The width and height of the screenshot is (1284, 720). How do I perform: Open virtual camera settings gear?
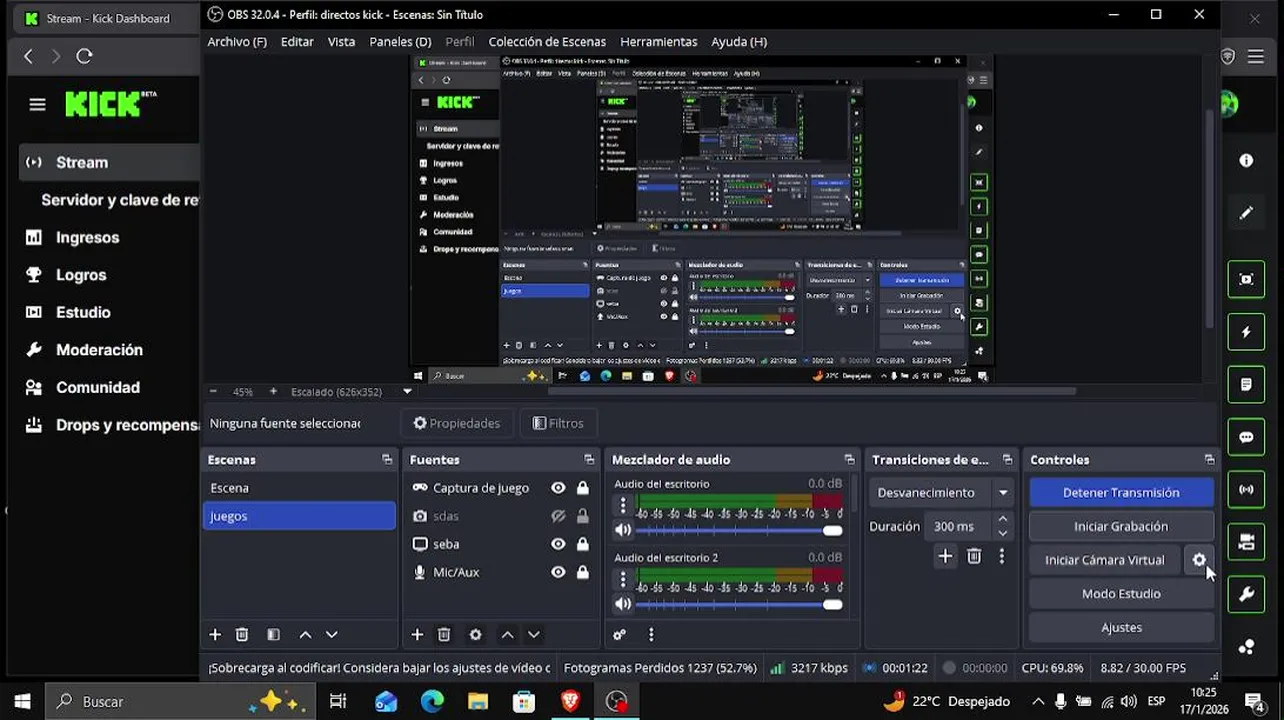[x=1199, y=560]
